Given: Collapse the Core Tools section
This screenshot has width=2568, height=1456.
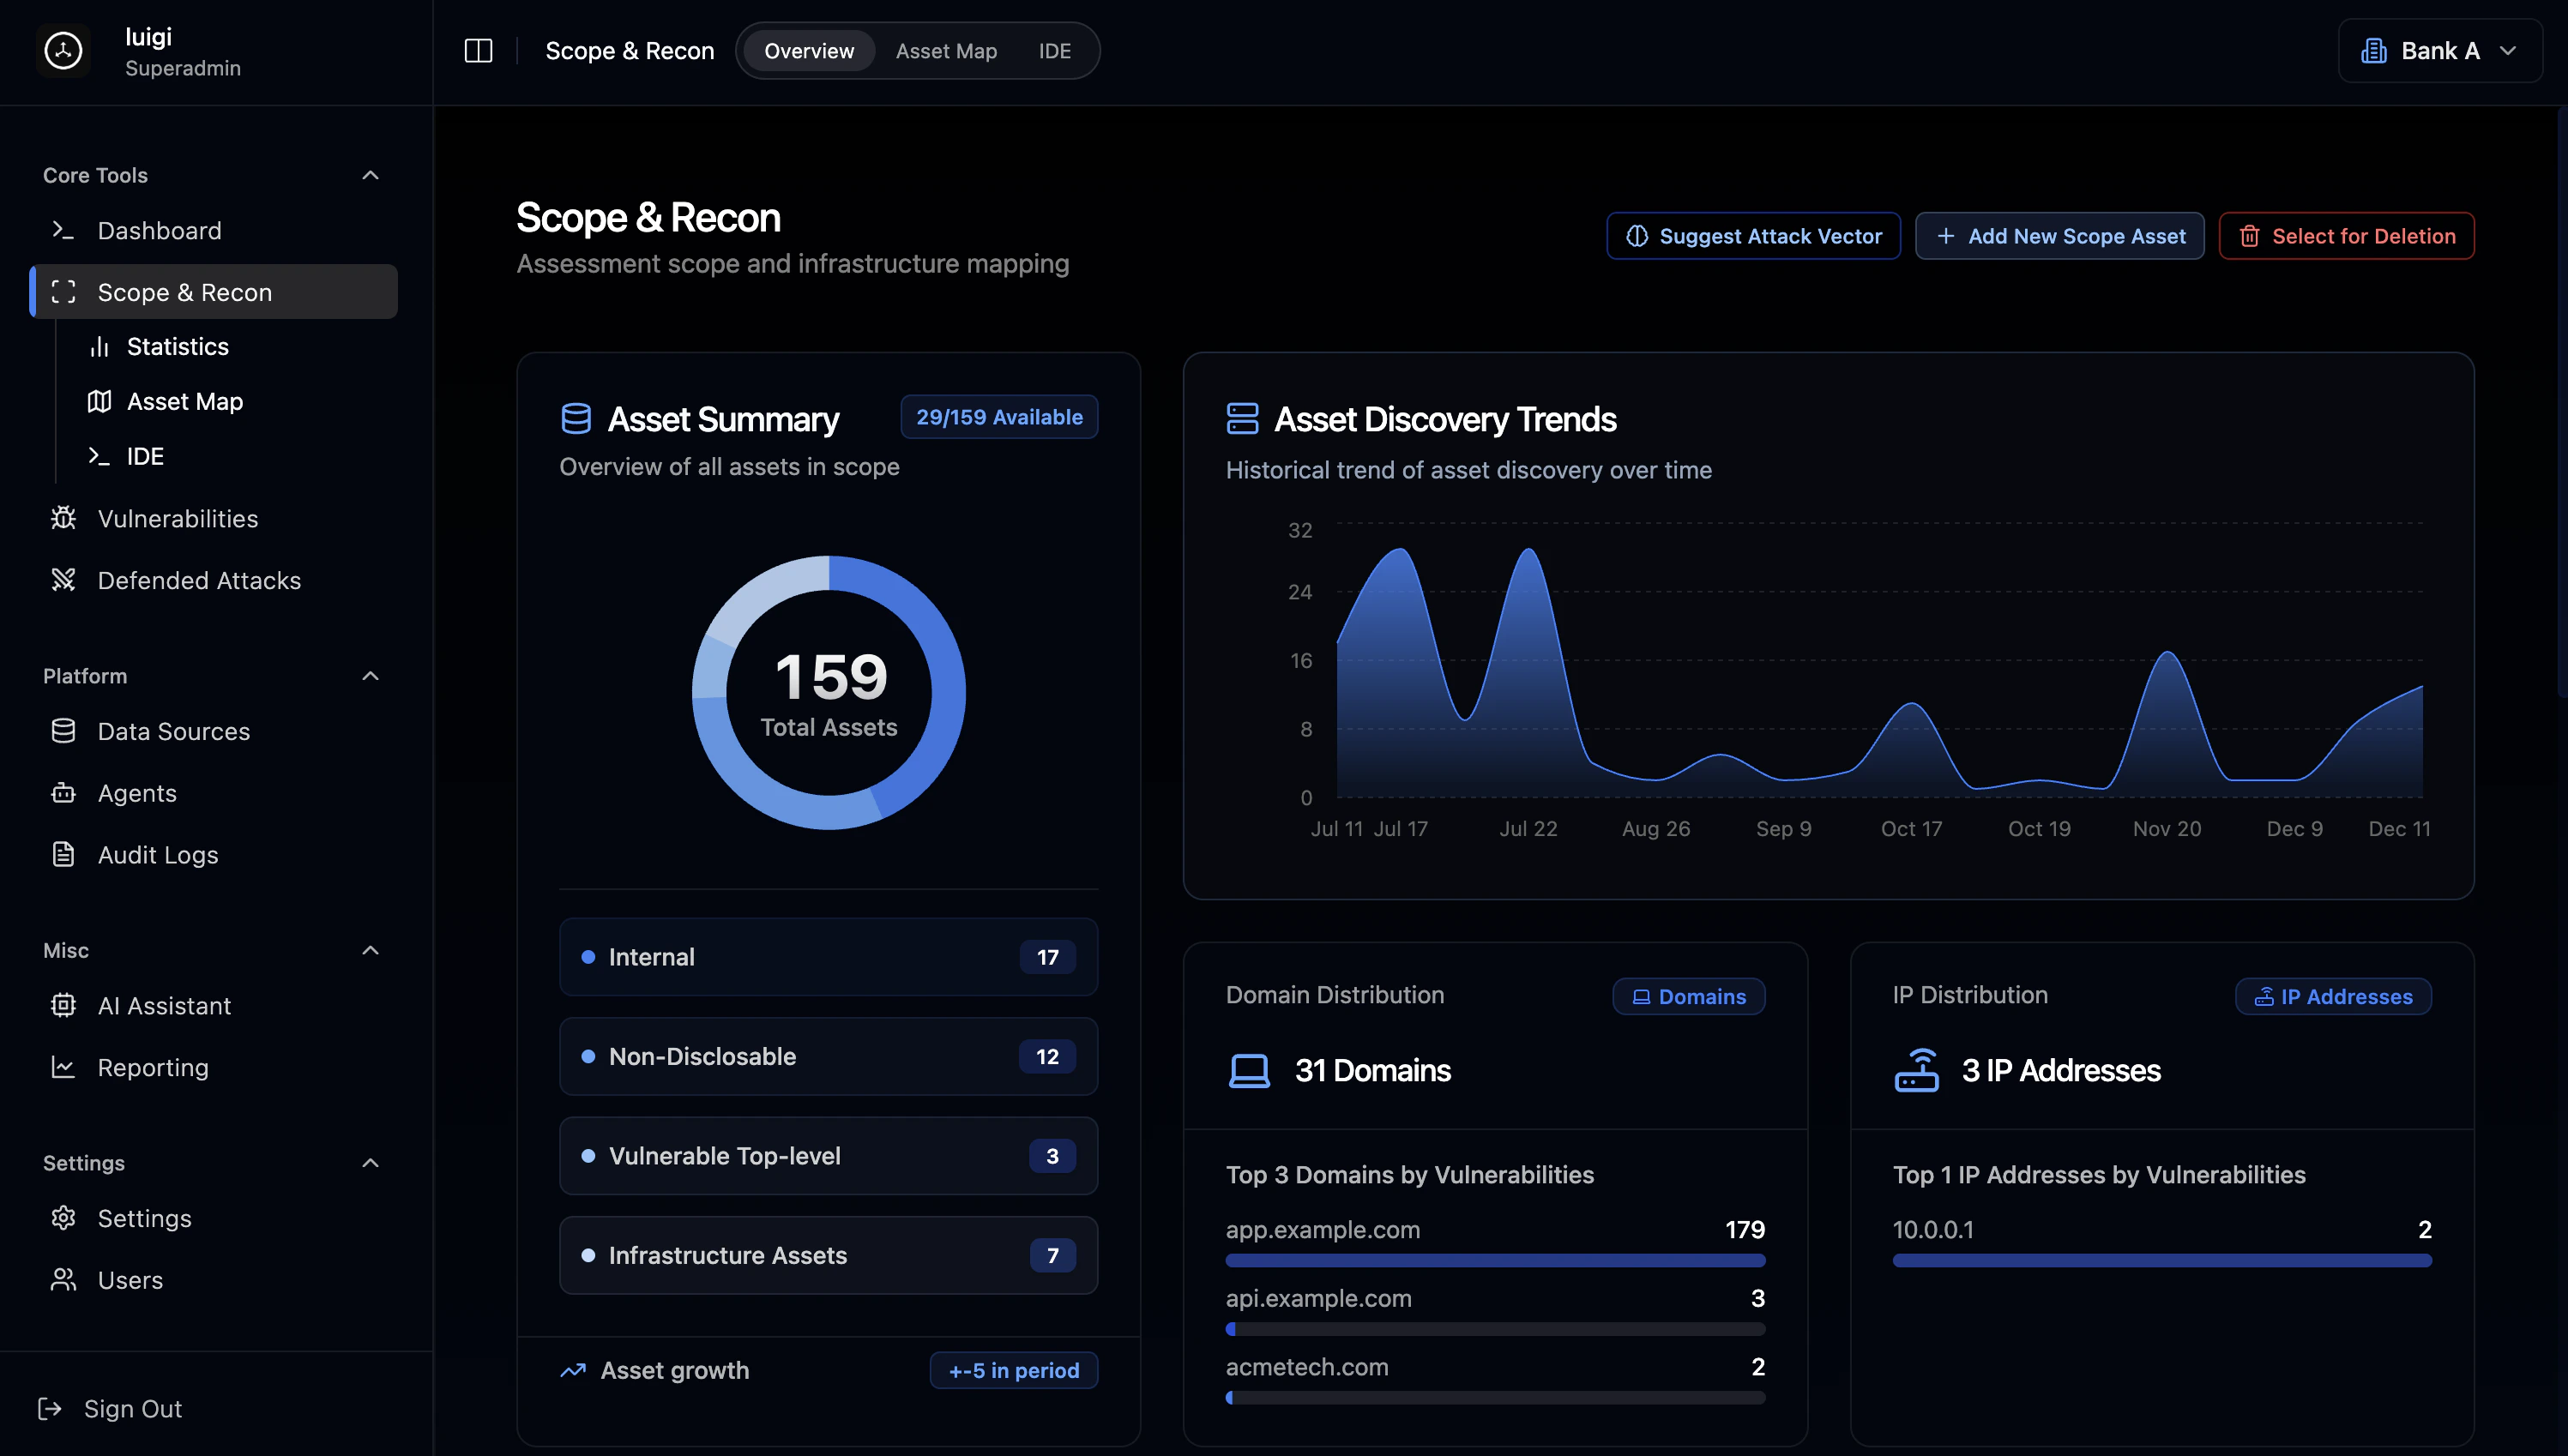Looking at the screenshot, I should (x=370, y=175).
